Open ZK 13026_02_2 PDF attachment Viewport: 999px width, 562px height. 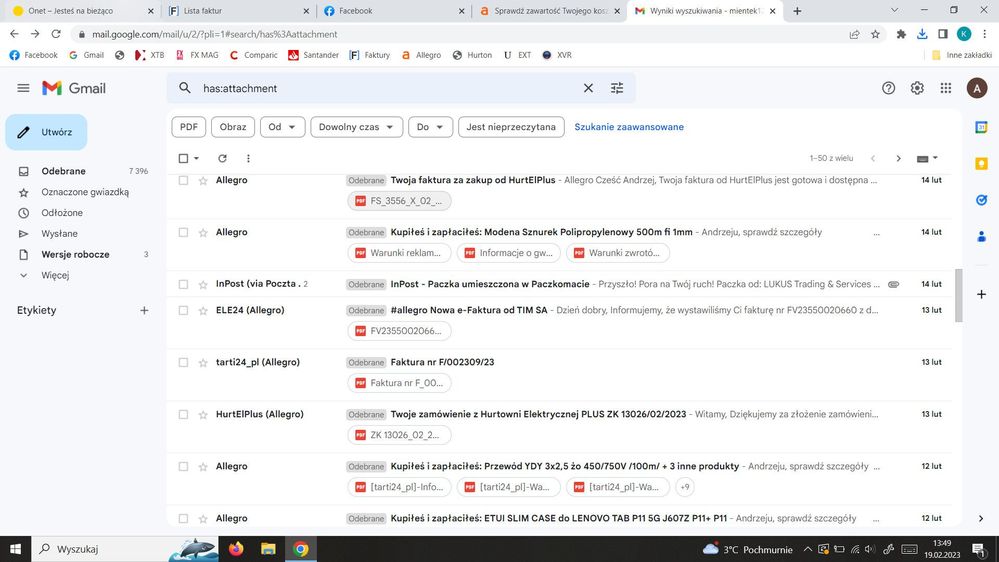coord(399,435)
